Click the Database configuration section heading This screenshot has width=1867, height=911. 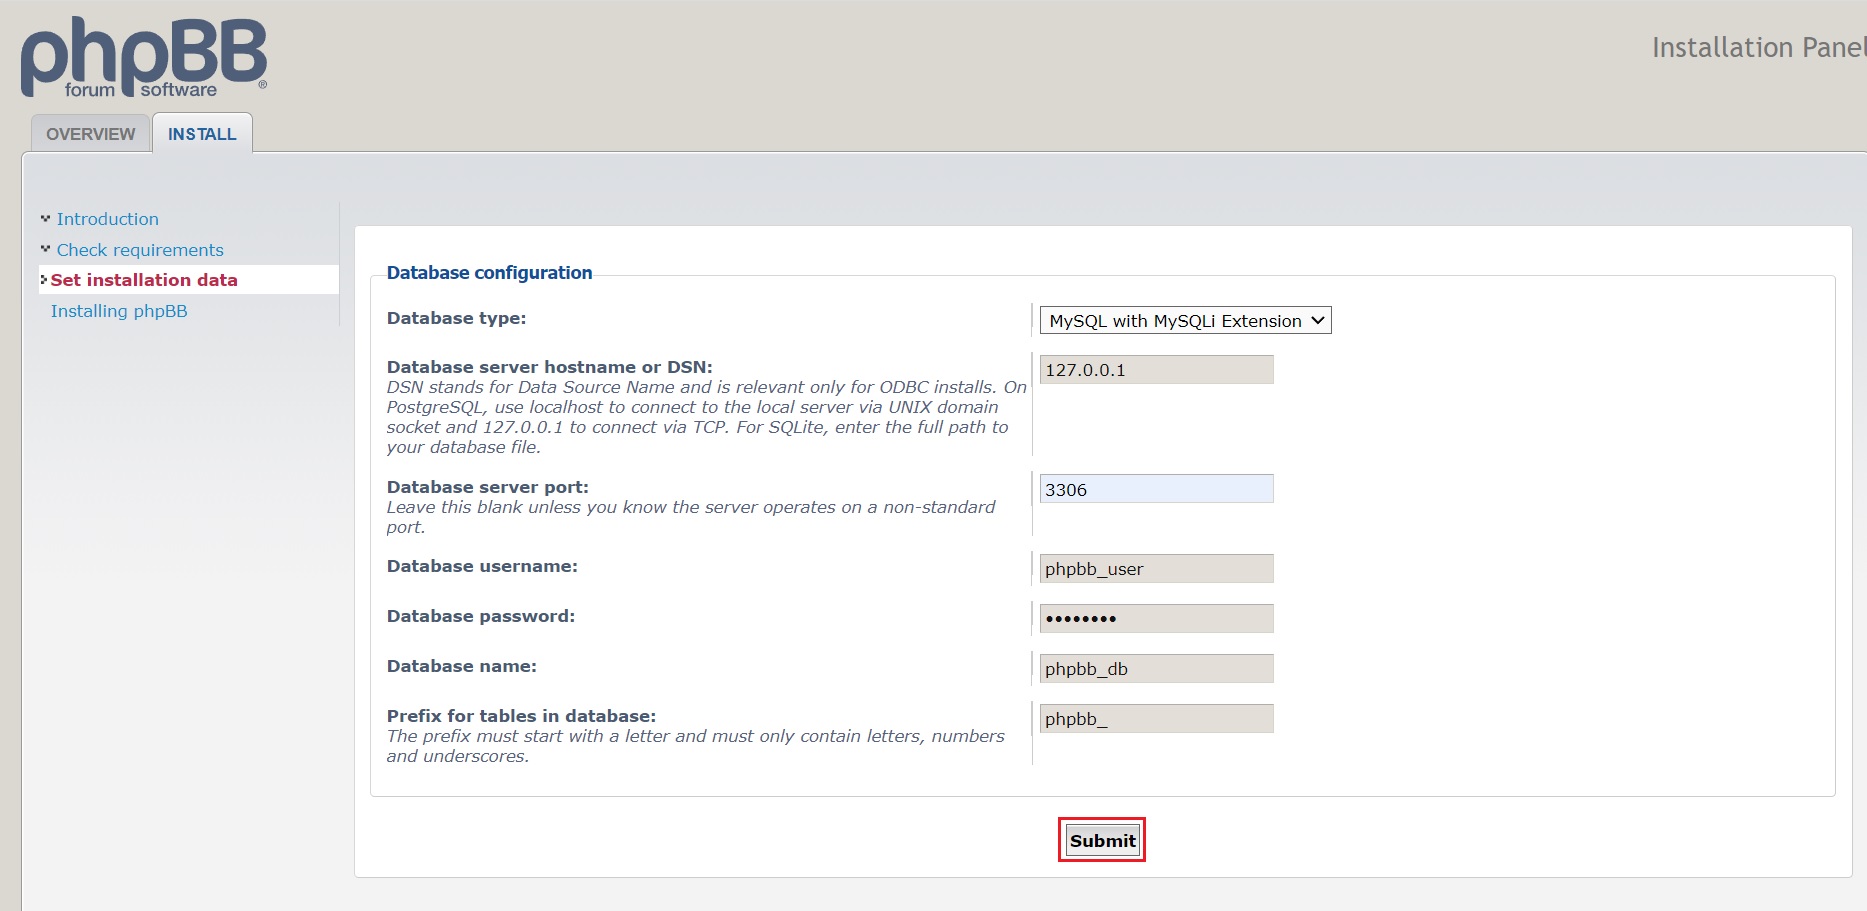tap(489, 273)
